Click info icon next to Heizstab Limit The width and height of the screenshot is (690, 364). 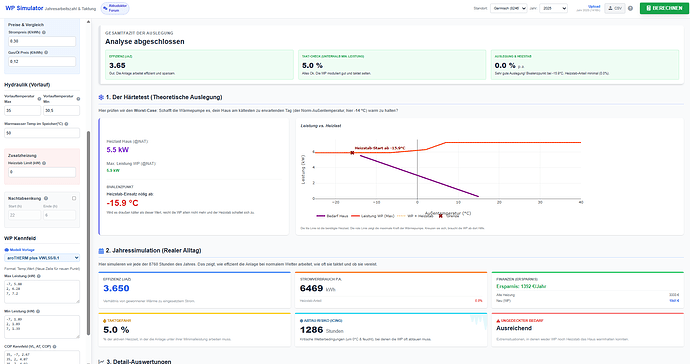44,163
